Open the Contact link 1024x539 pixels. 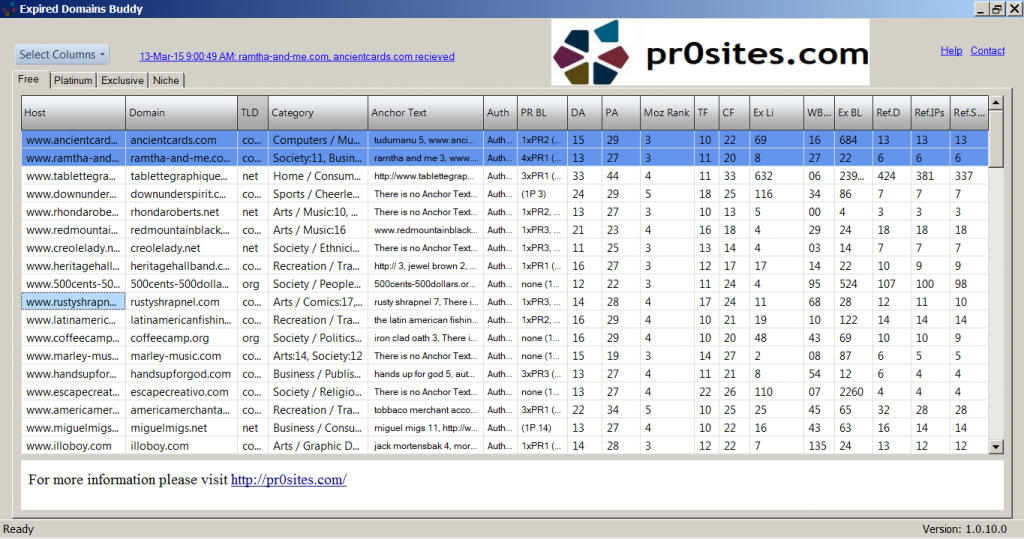[x=987, y=50]
